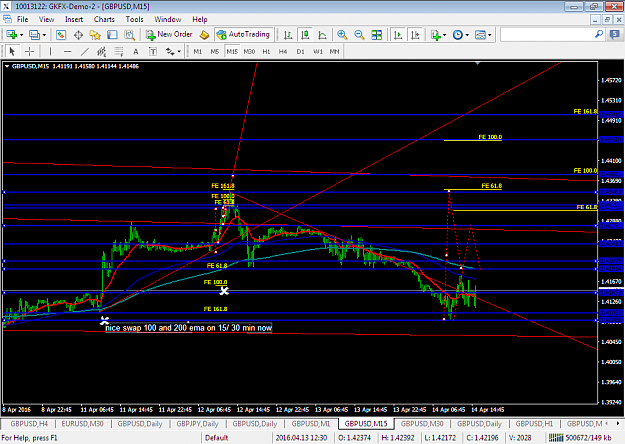
Task: Expand the Indicators dropdown arrow
Action: coord(444,35)
